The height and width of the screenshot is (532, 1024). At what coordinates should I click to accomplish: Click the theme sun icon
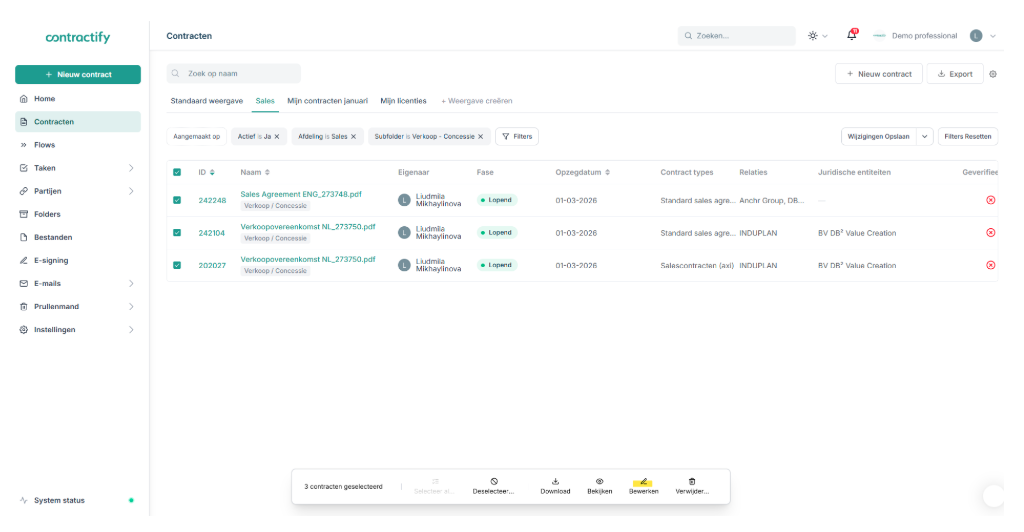pos(813,36)
